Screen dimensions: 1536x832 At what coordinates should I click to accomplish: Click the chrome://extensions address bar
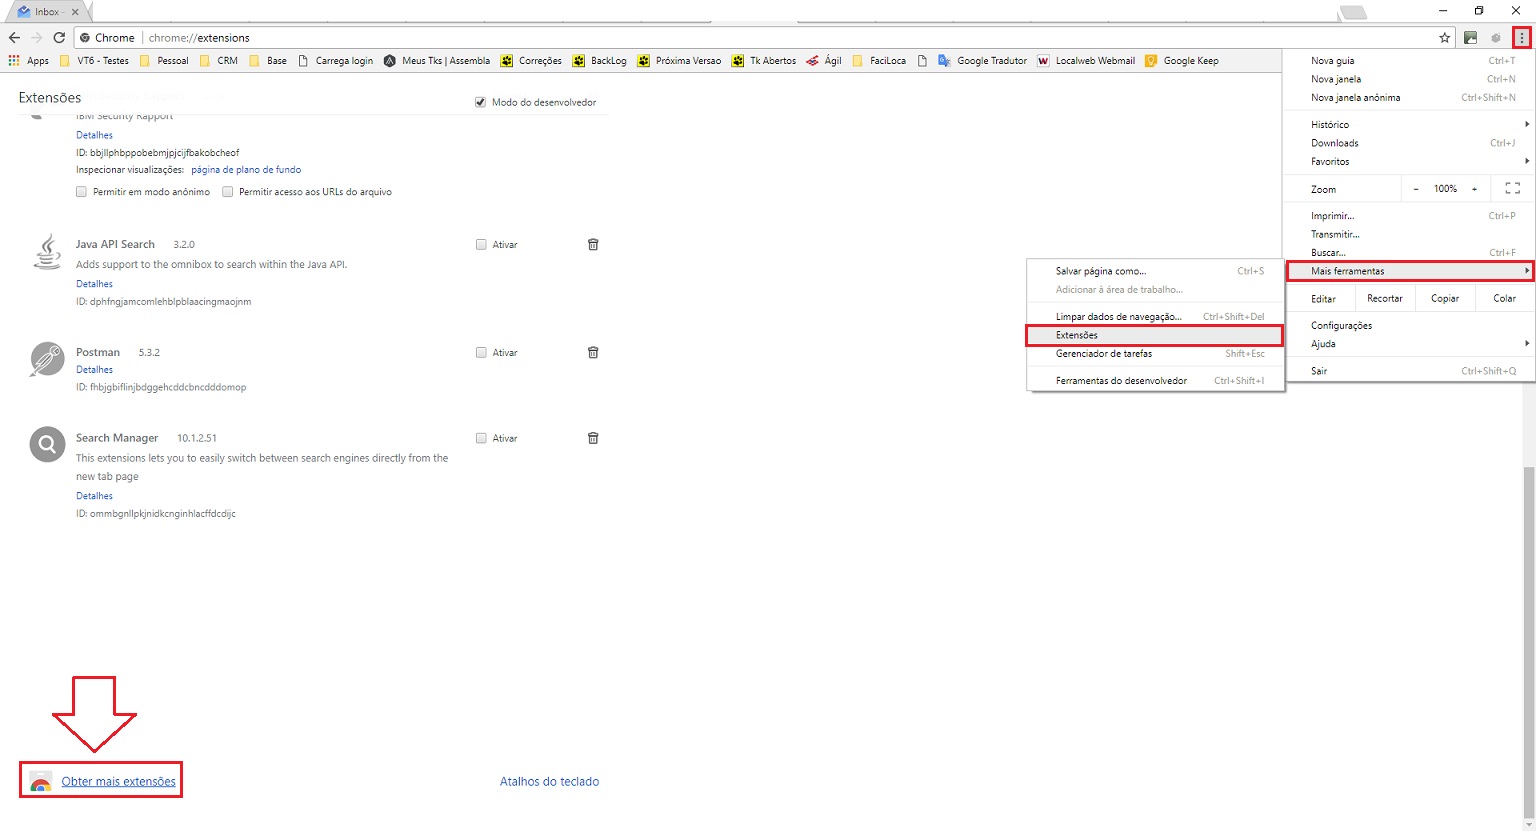click(x=700, y=38)
